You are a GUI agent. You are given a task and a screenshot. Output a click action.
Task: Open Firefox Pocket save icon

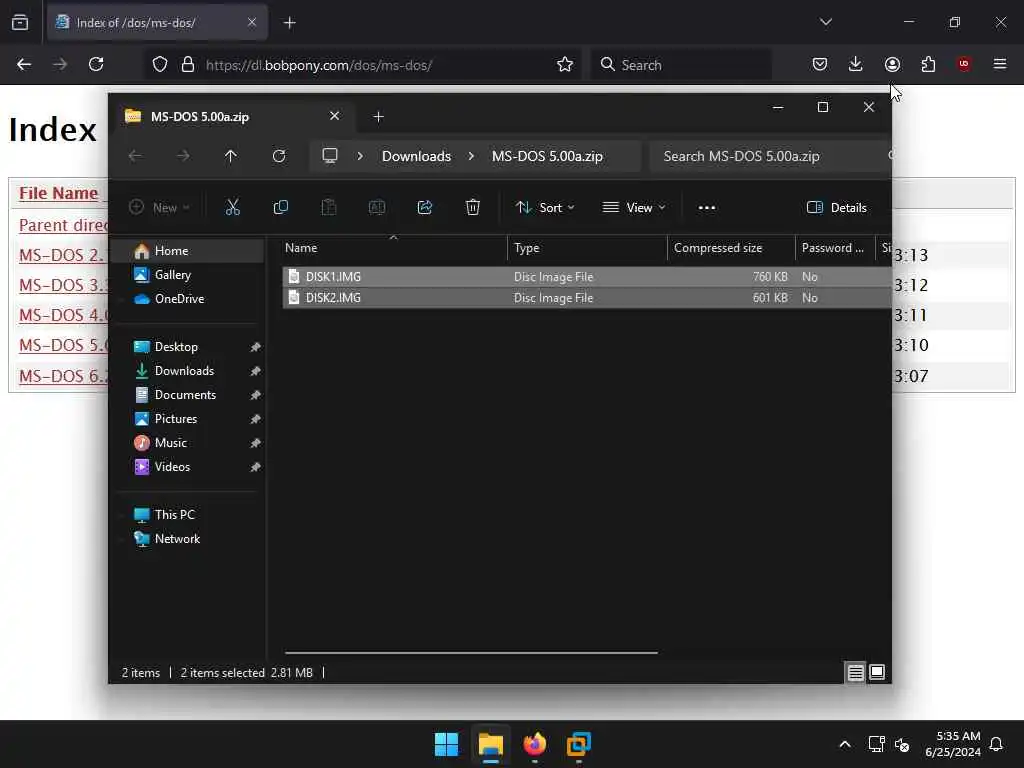click(820, 64)
